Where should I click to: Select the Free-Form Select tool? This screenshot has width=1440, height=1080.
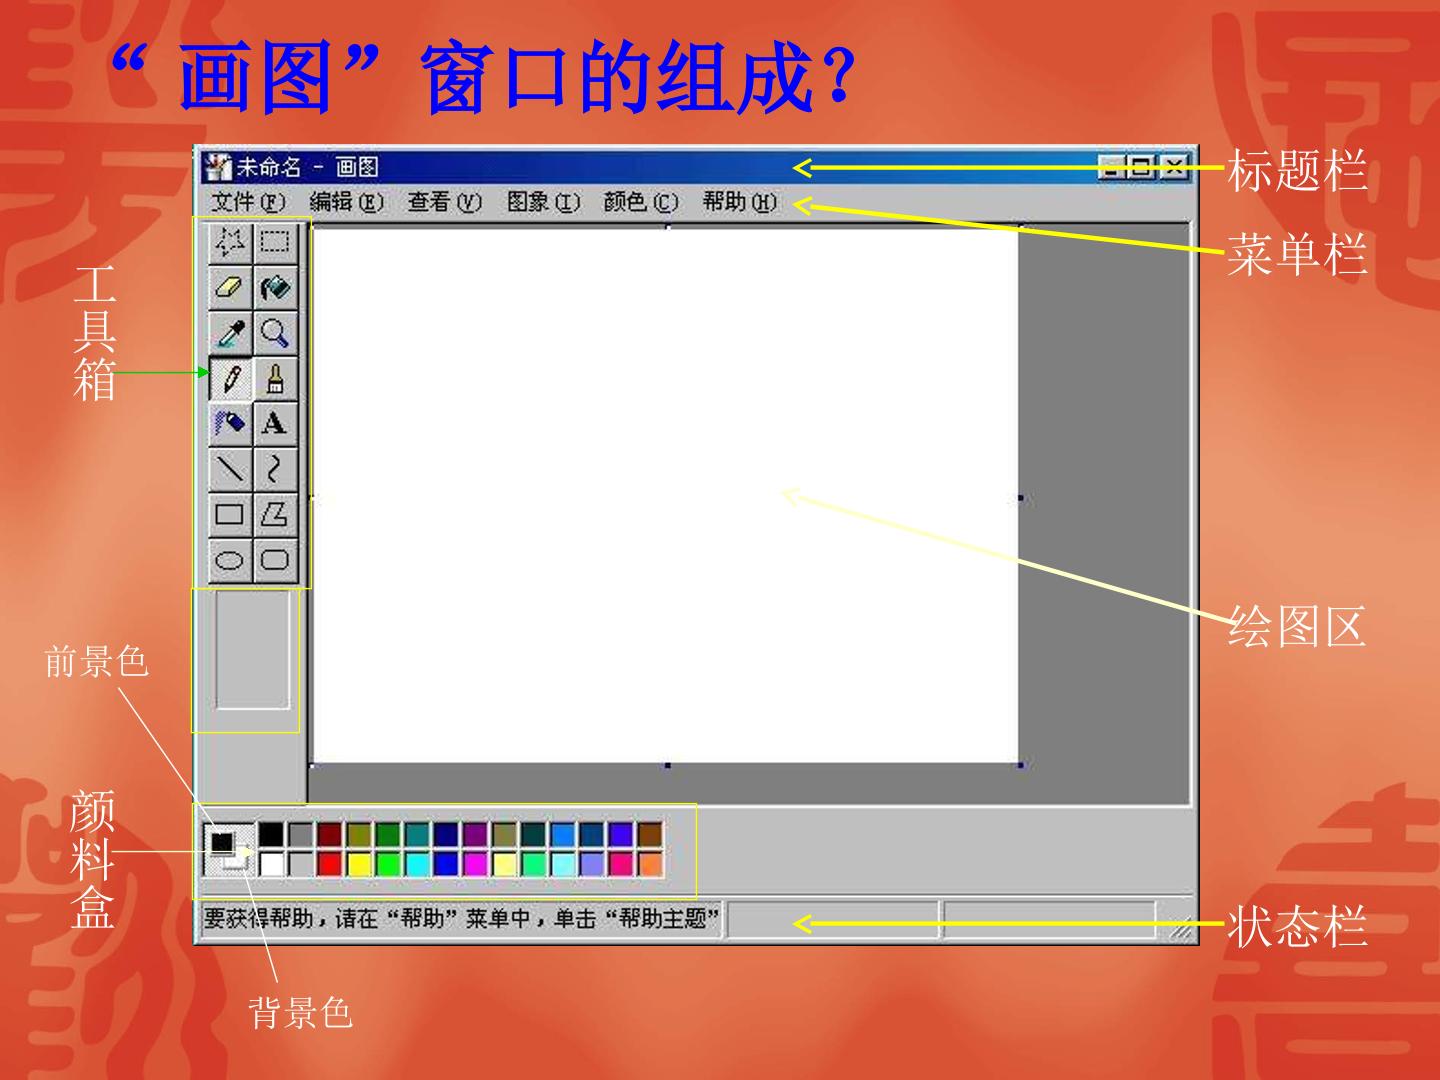pyautogui.click(x=230, y=242)
